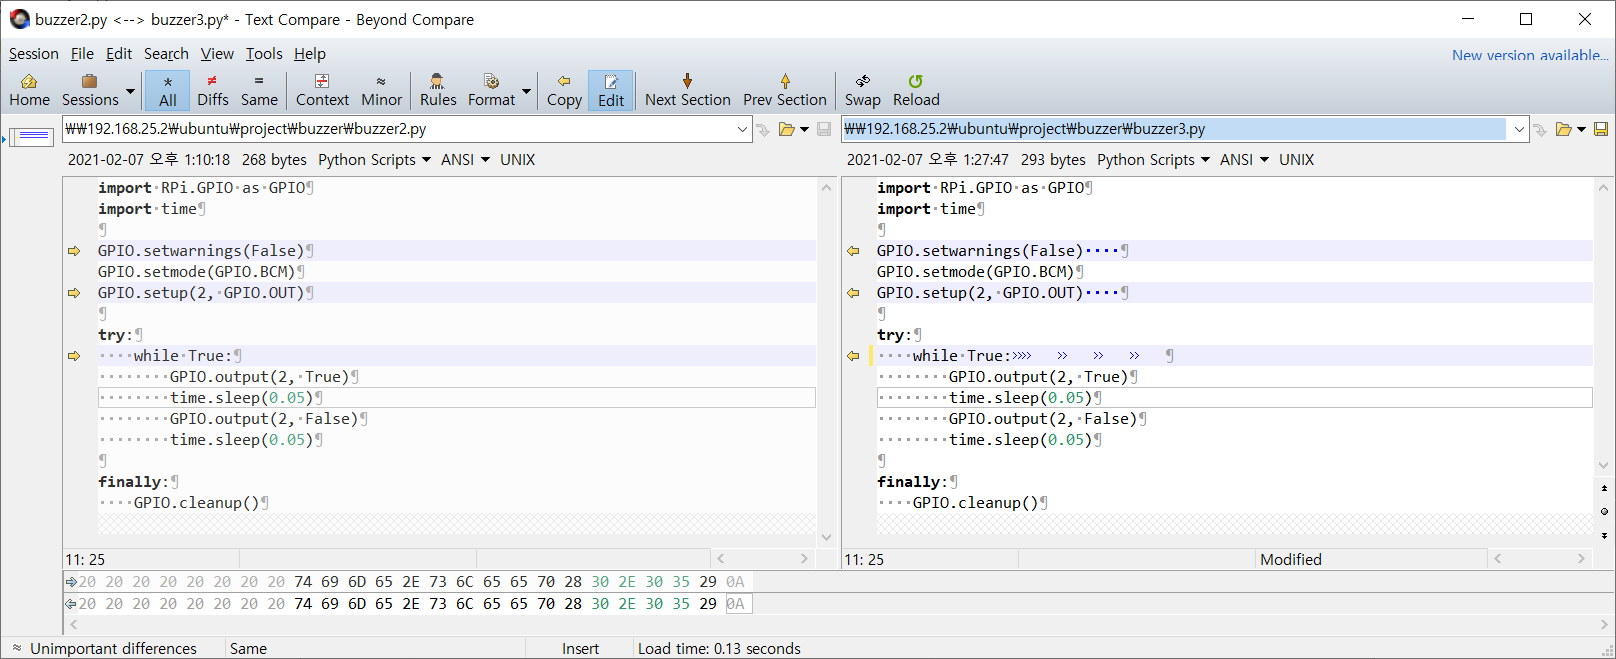Copy while True line to left with arrow
The image size is (1616, 659).
(x=853, y=356)
